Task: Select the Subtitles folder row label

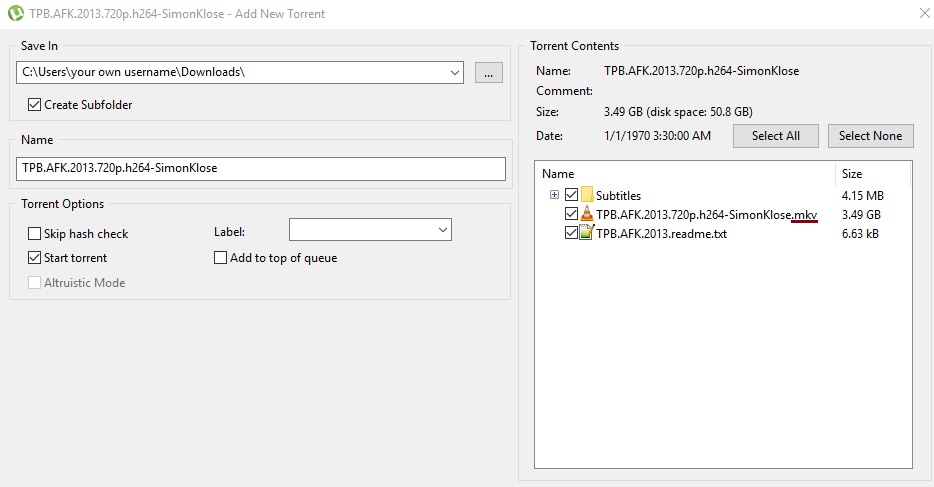Action: (x=618, y=195)
